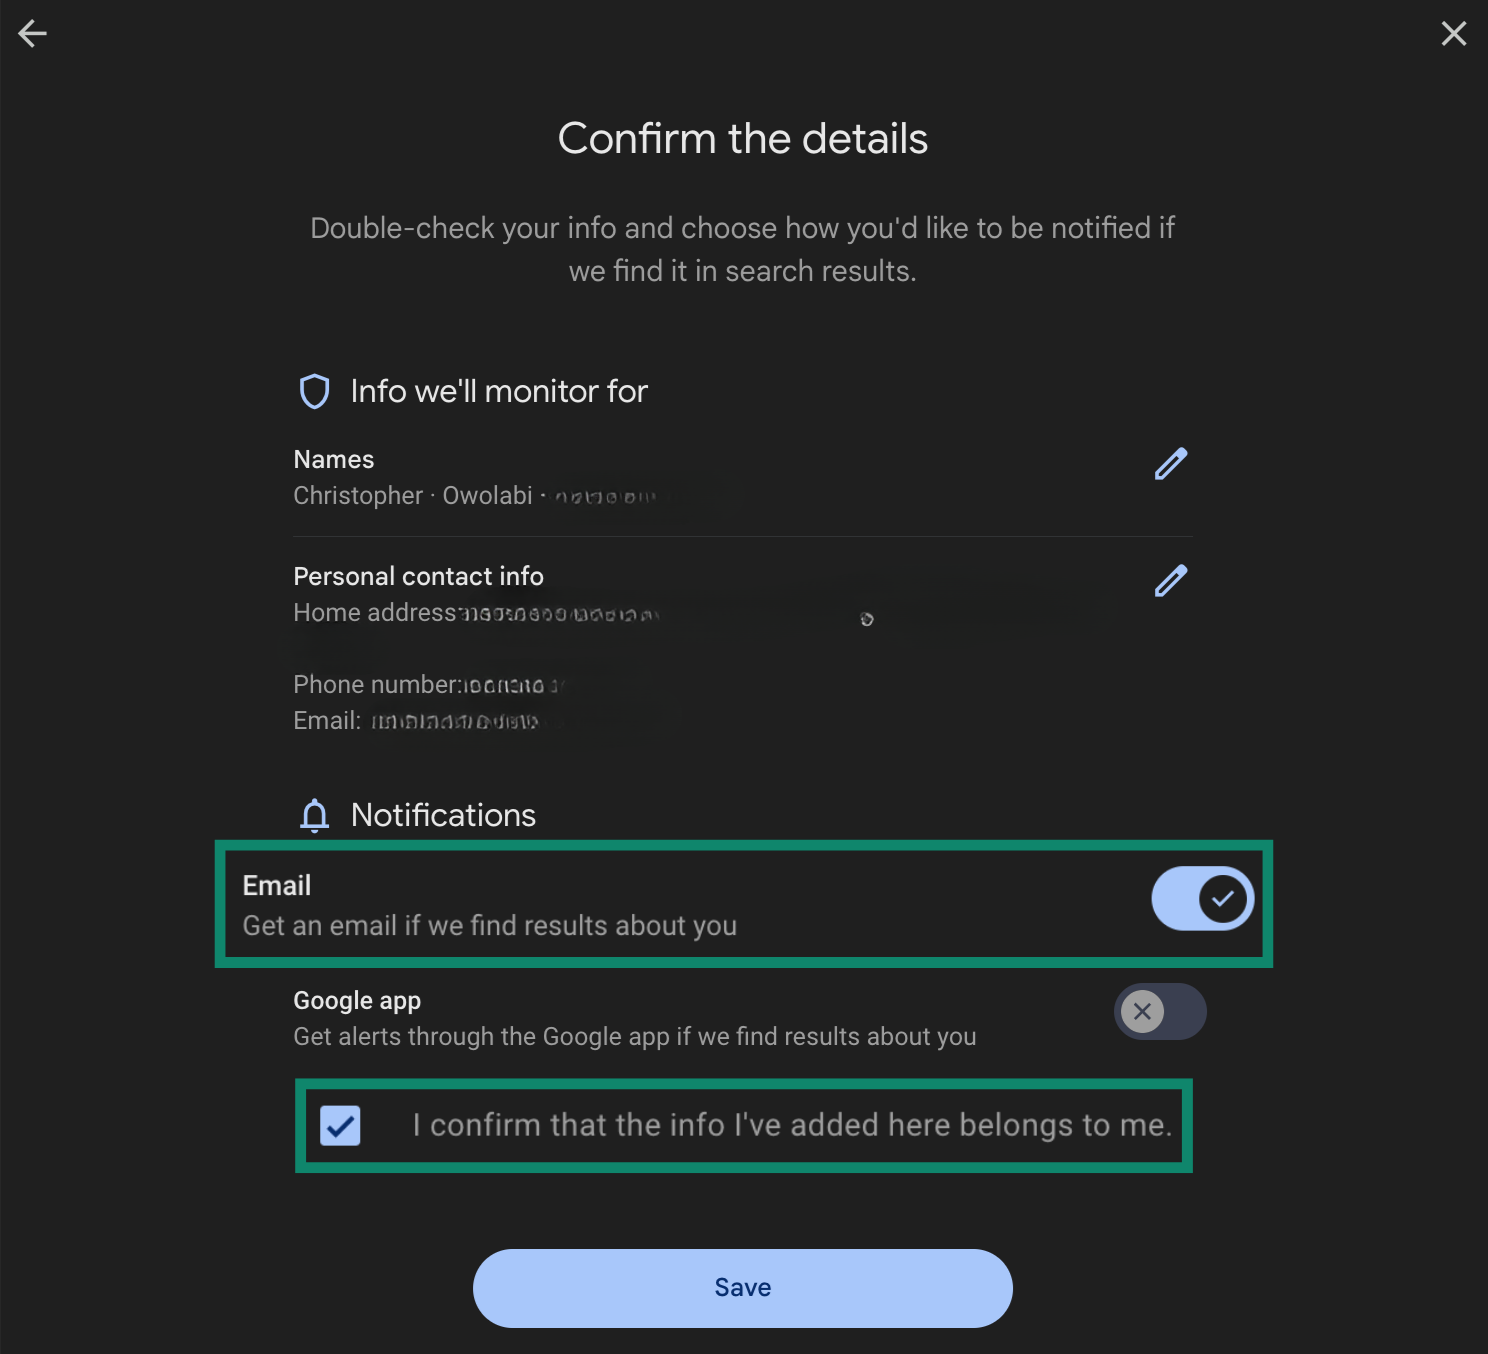1488x1354 pixels.
Task: Select the Email notification row
Action: pyautogui.click(x=700, y=903)
